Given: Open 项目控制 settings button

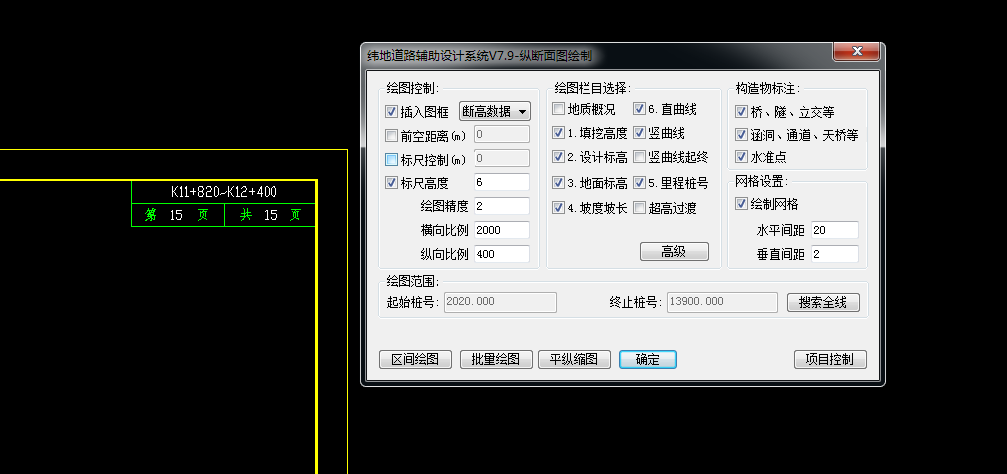Looking at the screenshot, I should point(830,360).
